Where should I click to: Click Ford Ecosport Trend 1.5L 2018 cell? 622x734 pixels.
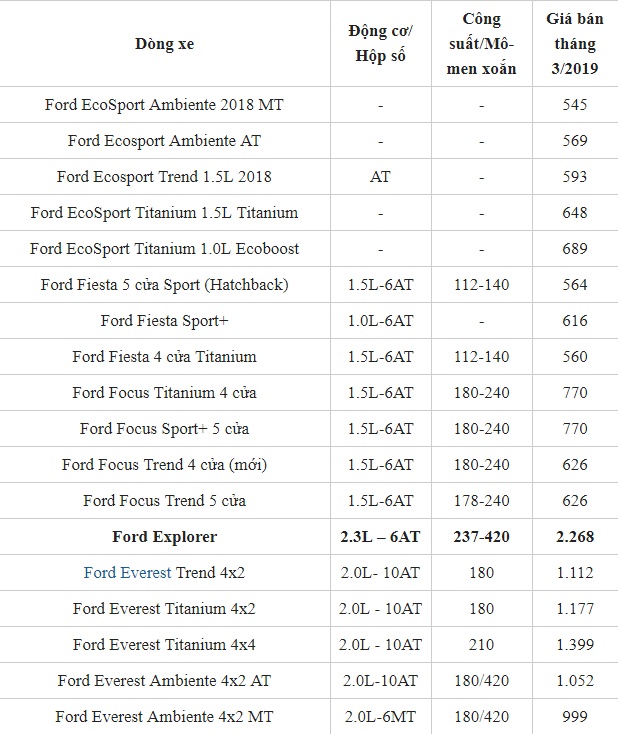pos(164,177)
